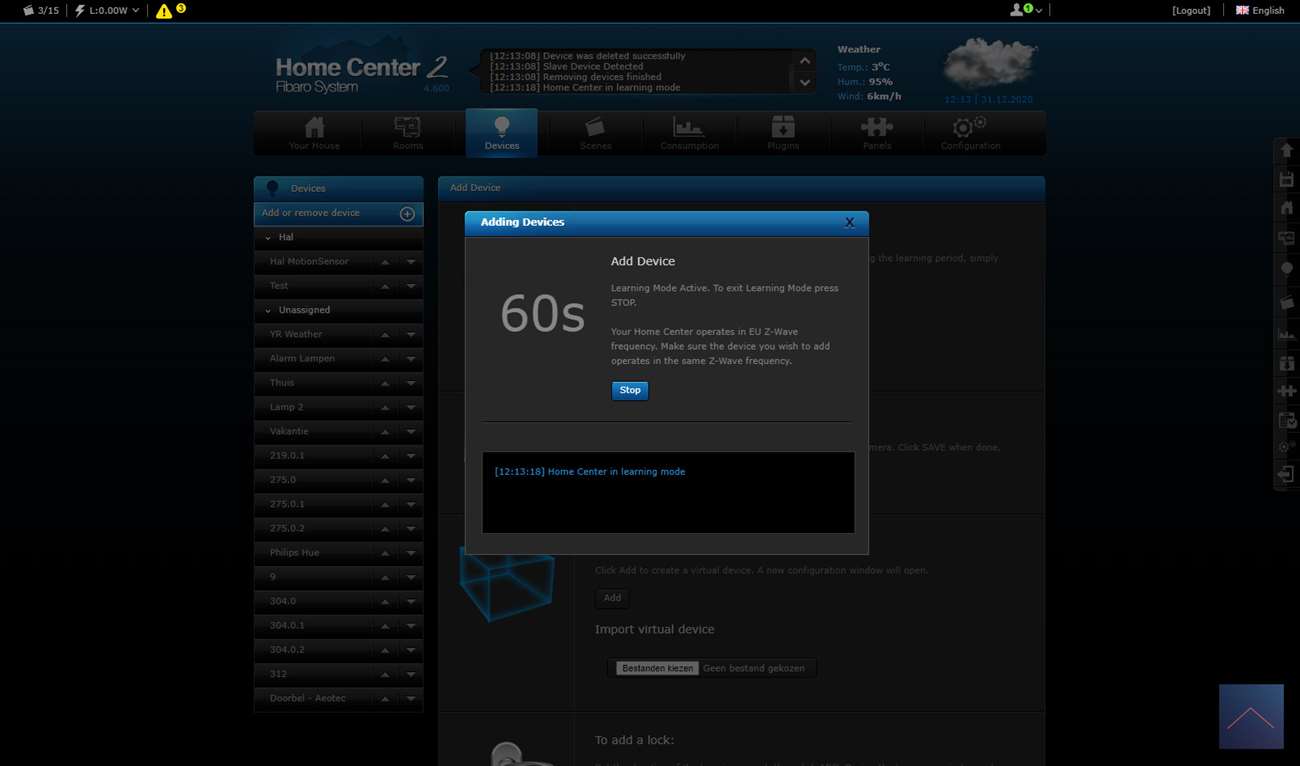Click the plus icon beside Add or remove device
Screen dimensions: 1300x766
[407, 214]
